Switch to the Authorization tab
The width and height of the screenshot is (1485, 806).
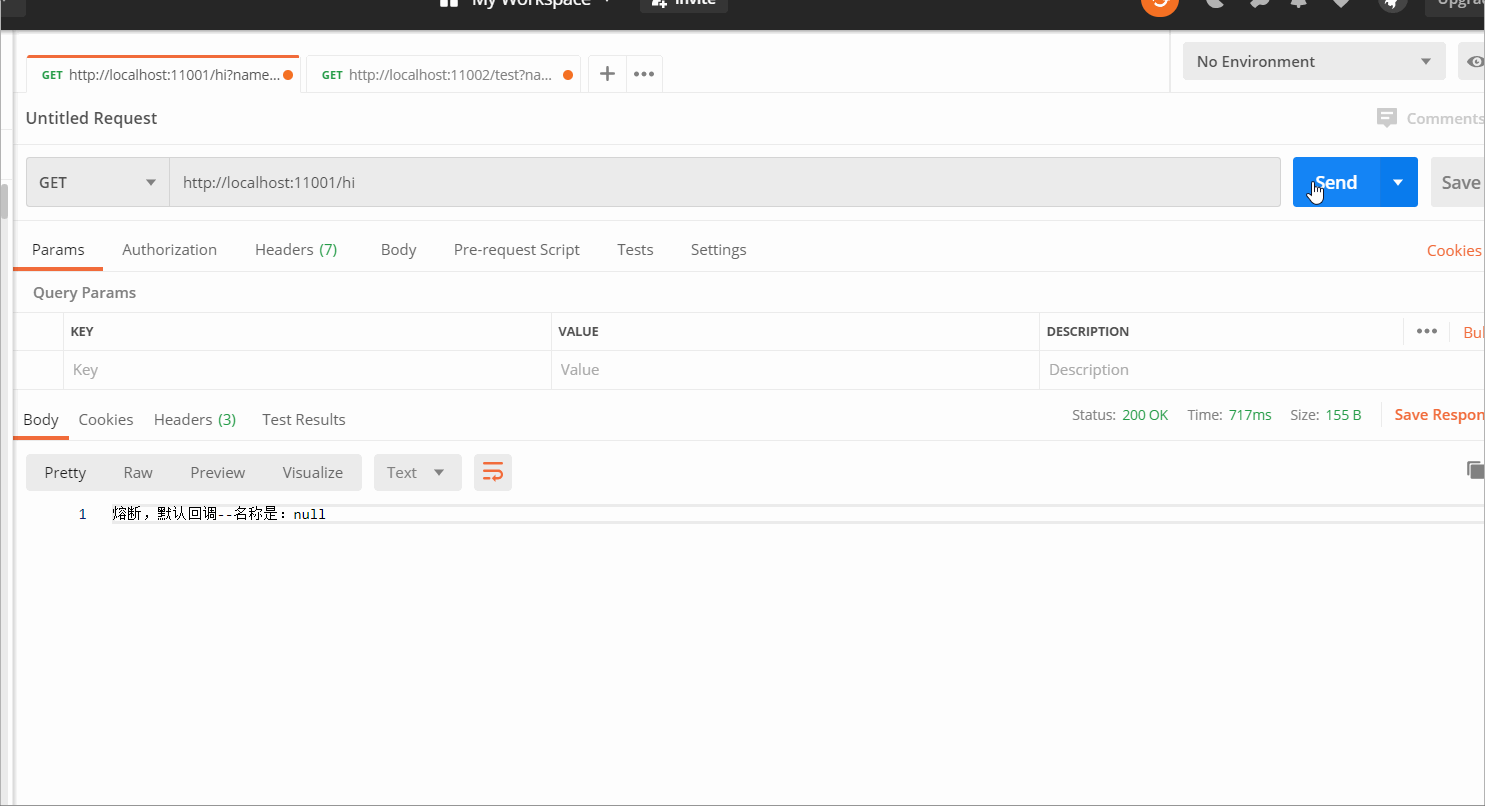(x=169, y=249)
